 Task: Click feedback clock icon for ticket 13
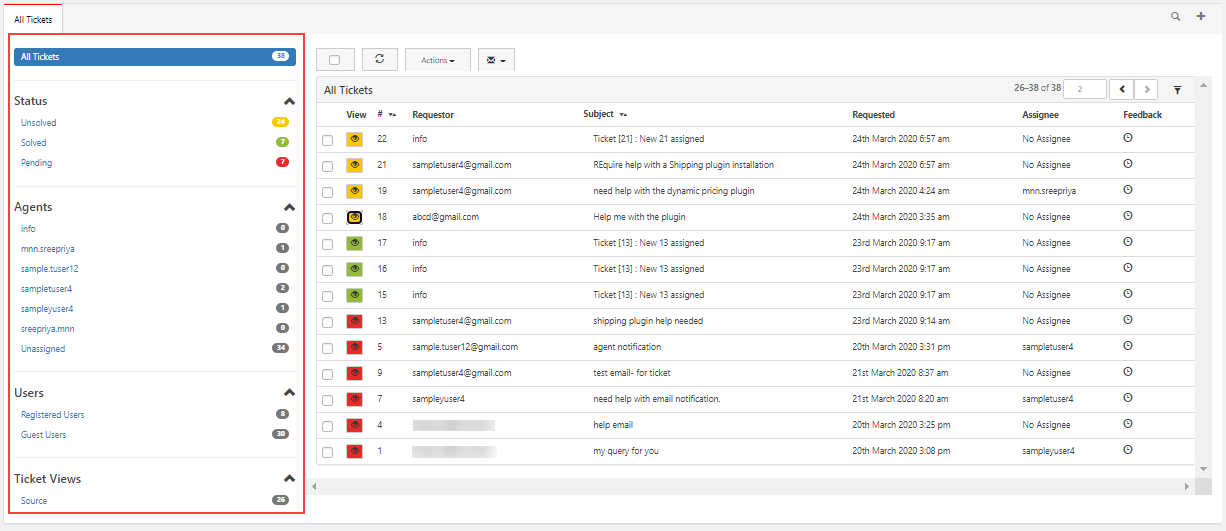[x=1128, y=319]
